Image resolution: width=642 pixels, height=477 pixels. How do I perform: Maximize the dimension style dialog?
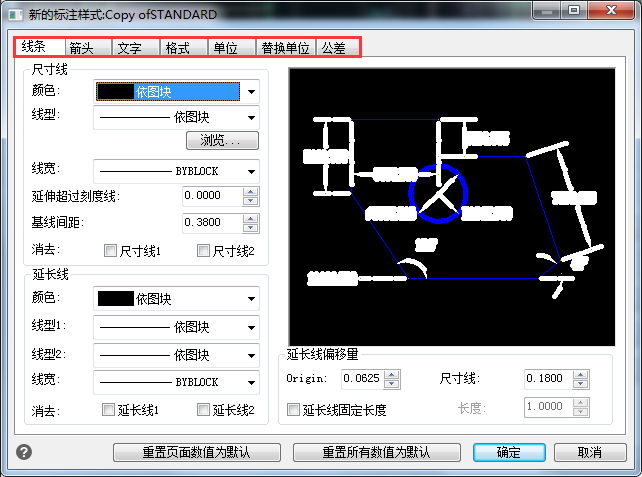coord(574,11)
